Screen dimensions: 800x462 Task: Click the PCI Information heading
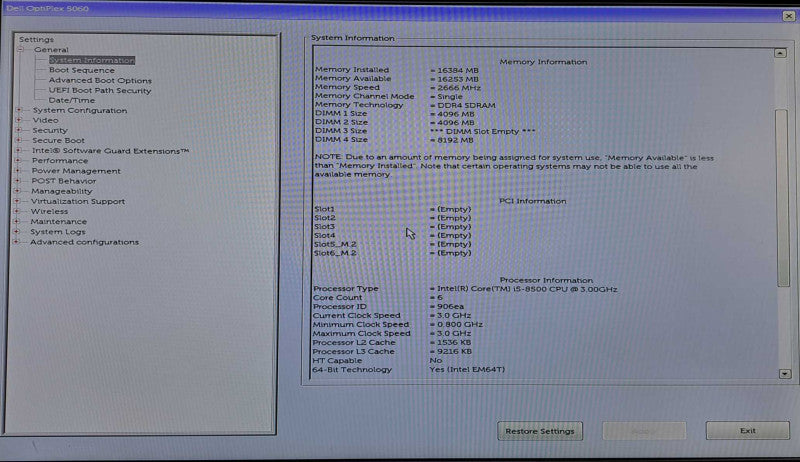coord(533,201)
